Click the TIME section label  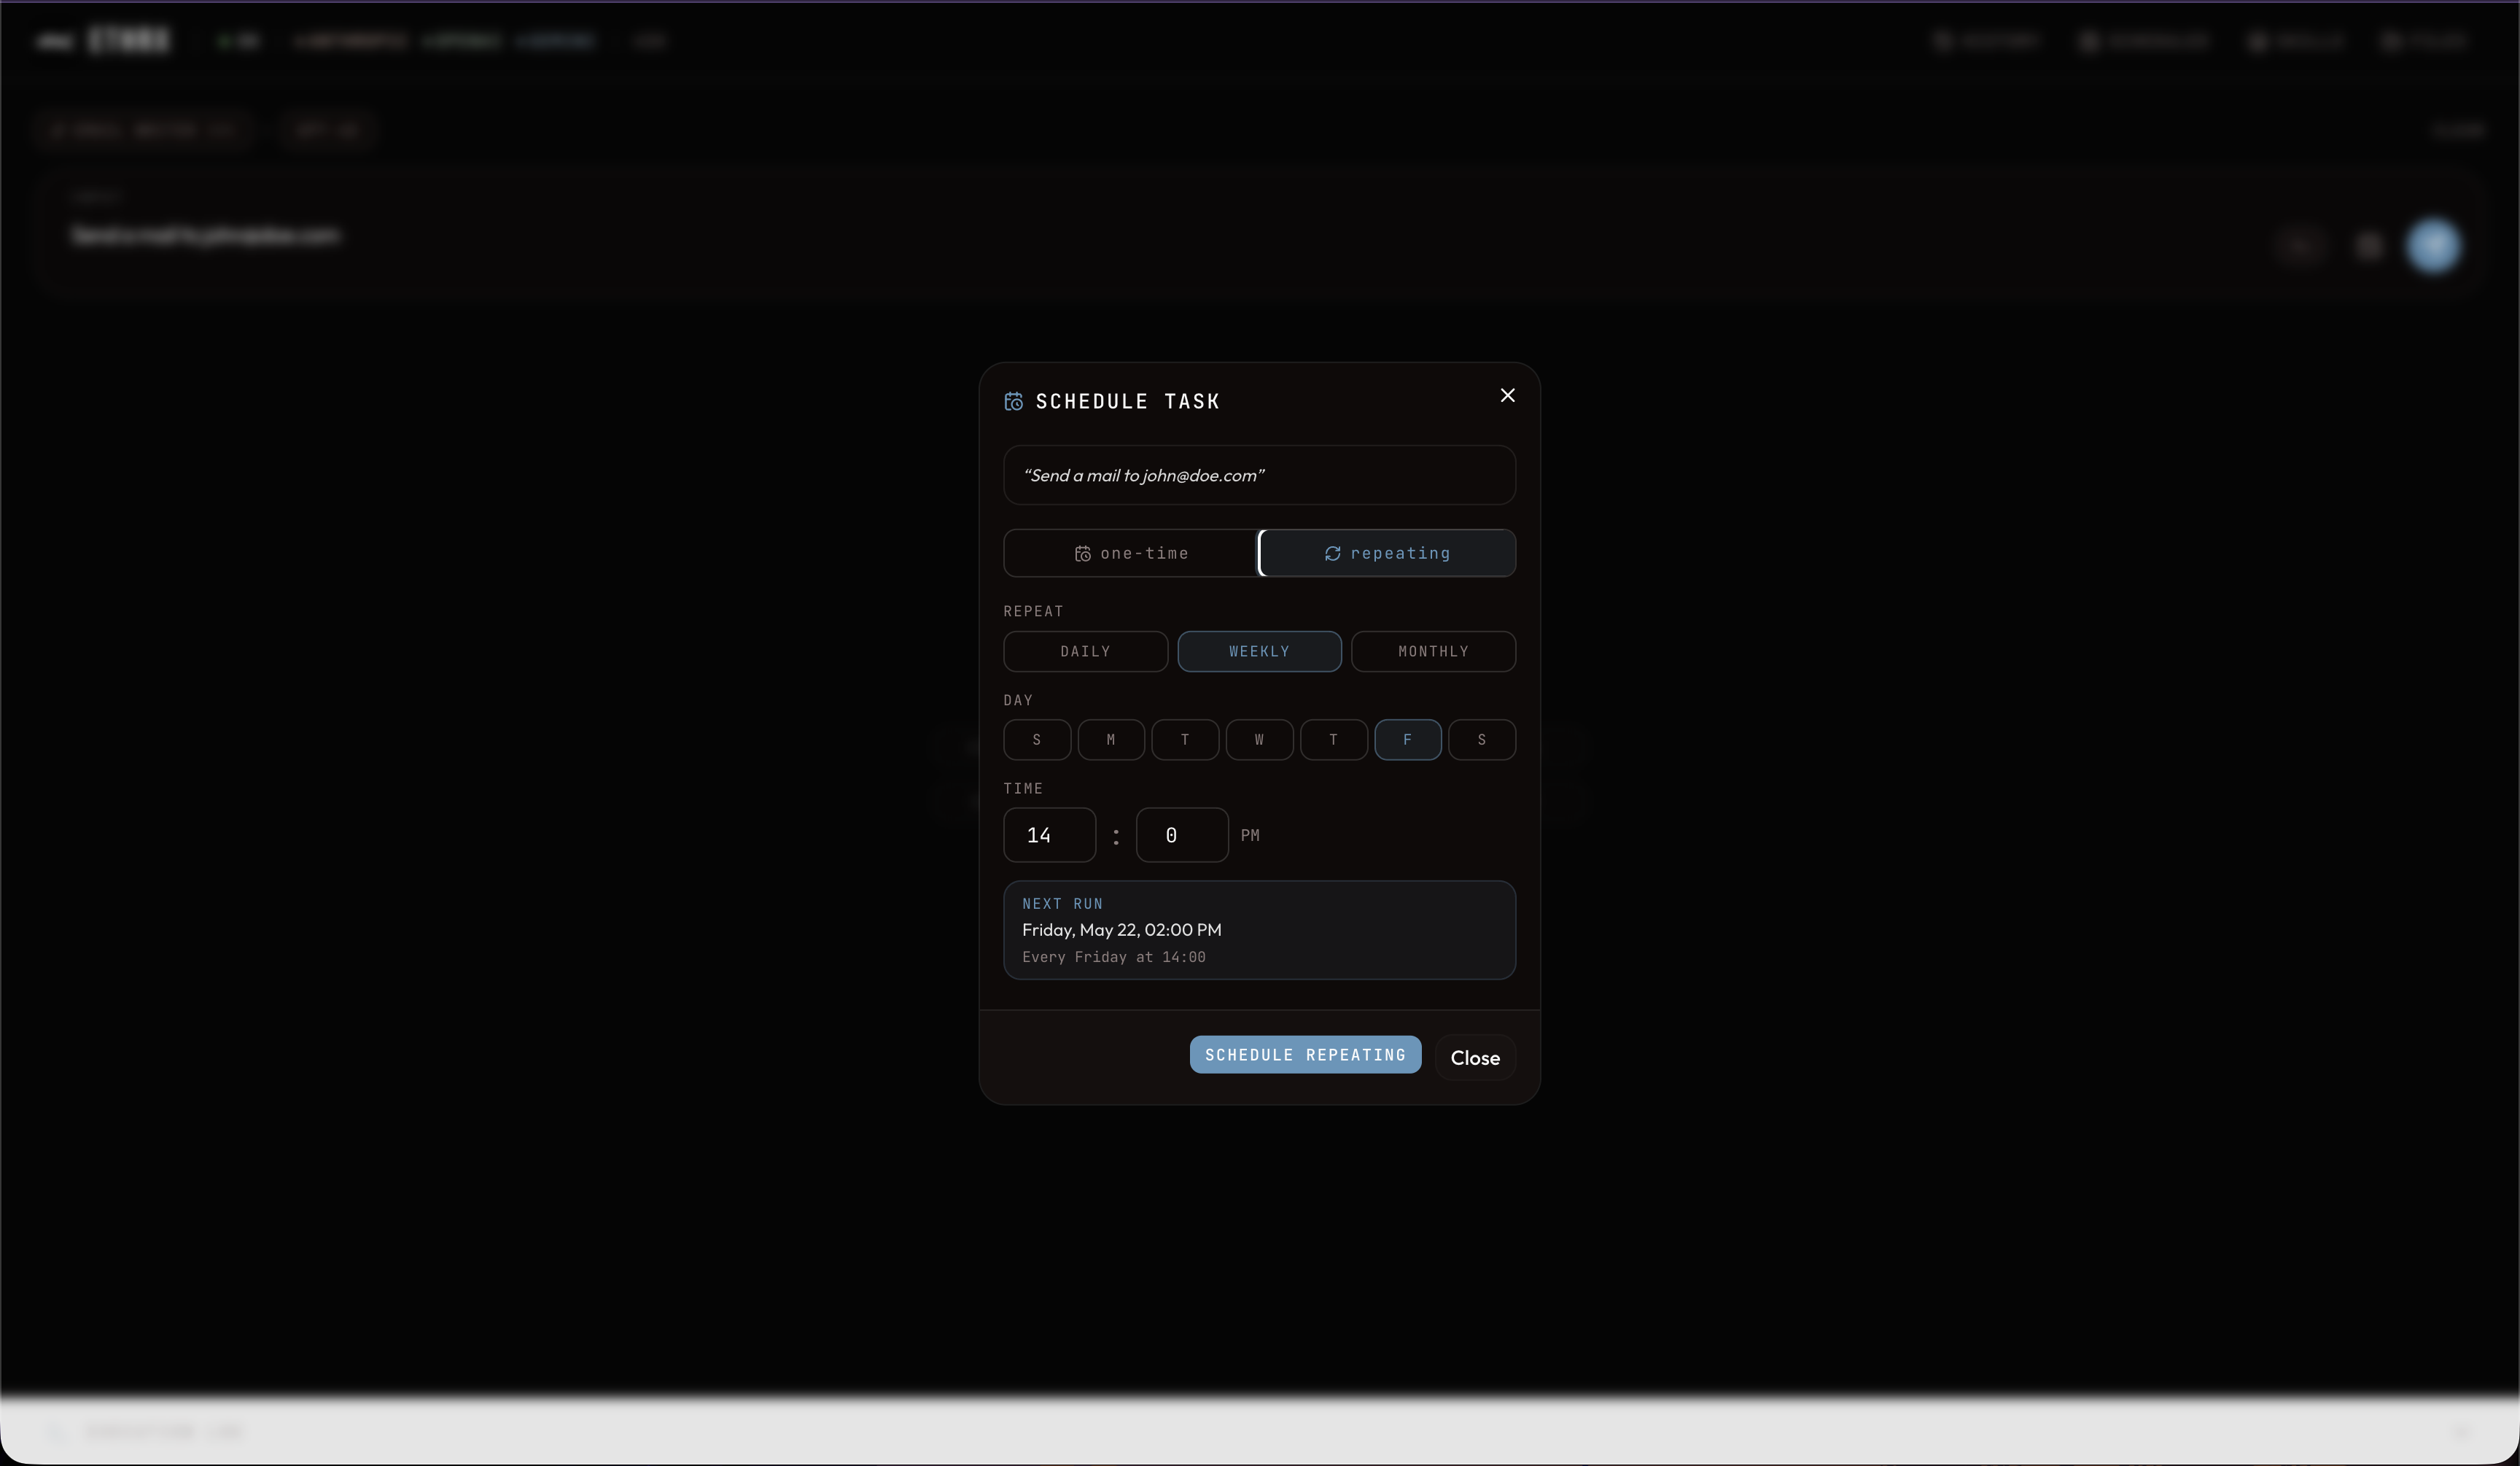pyautogui.click(x=1023, y=788)
